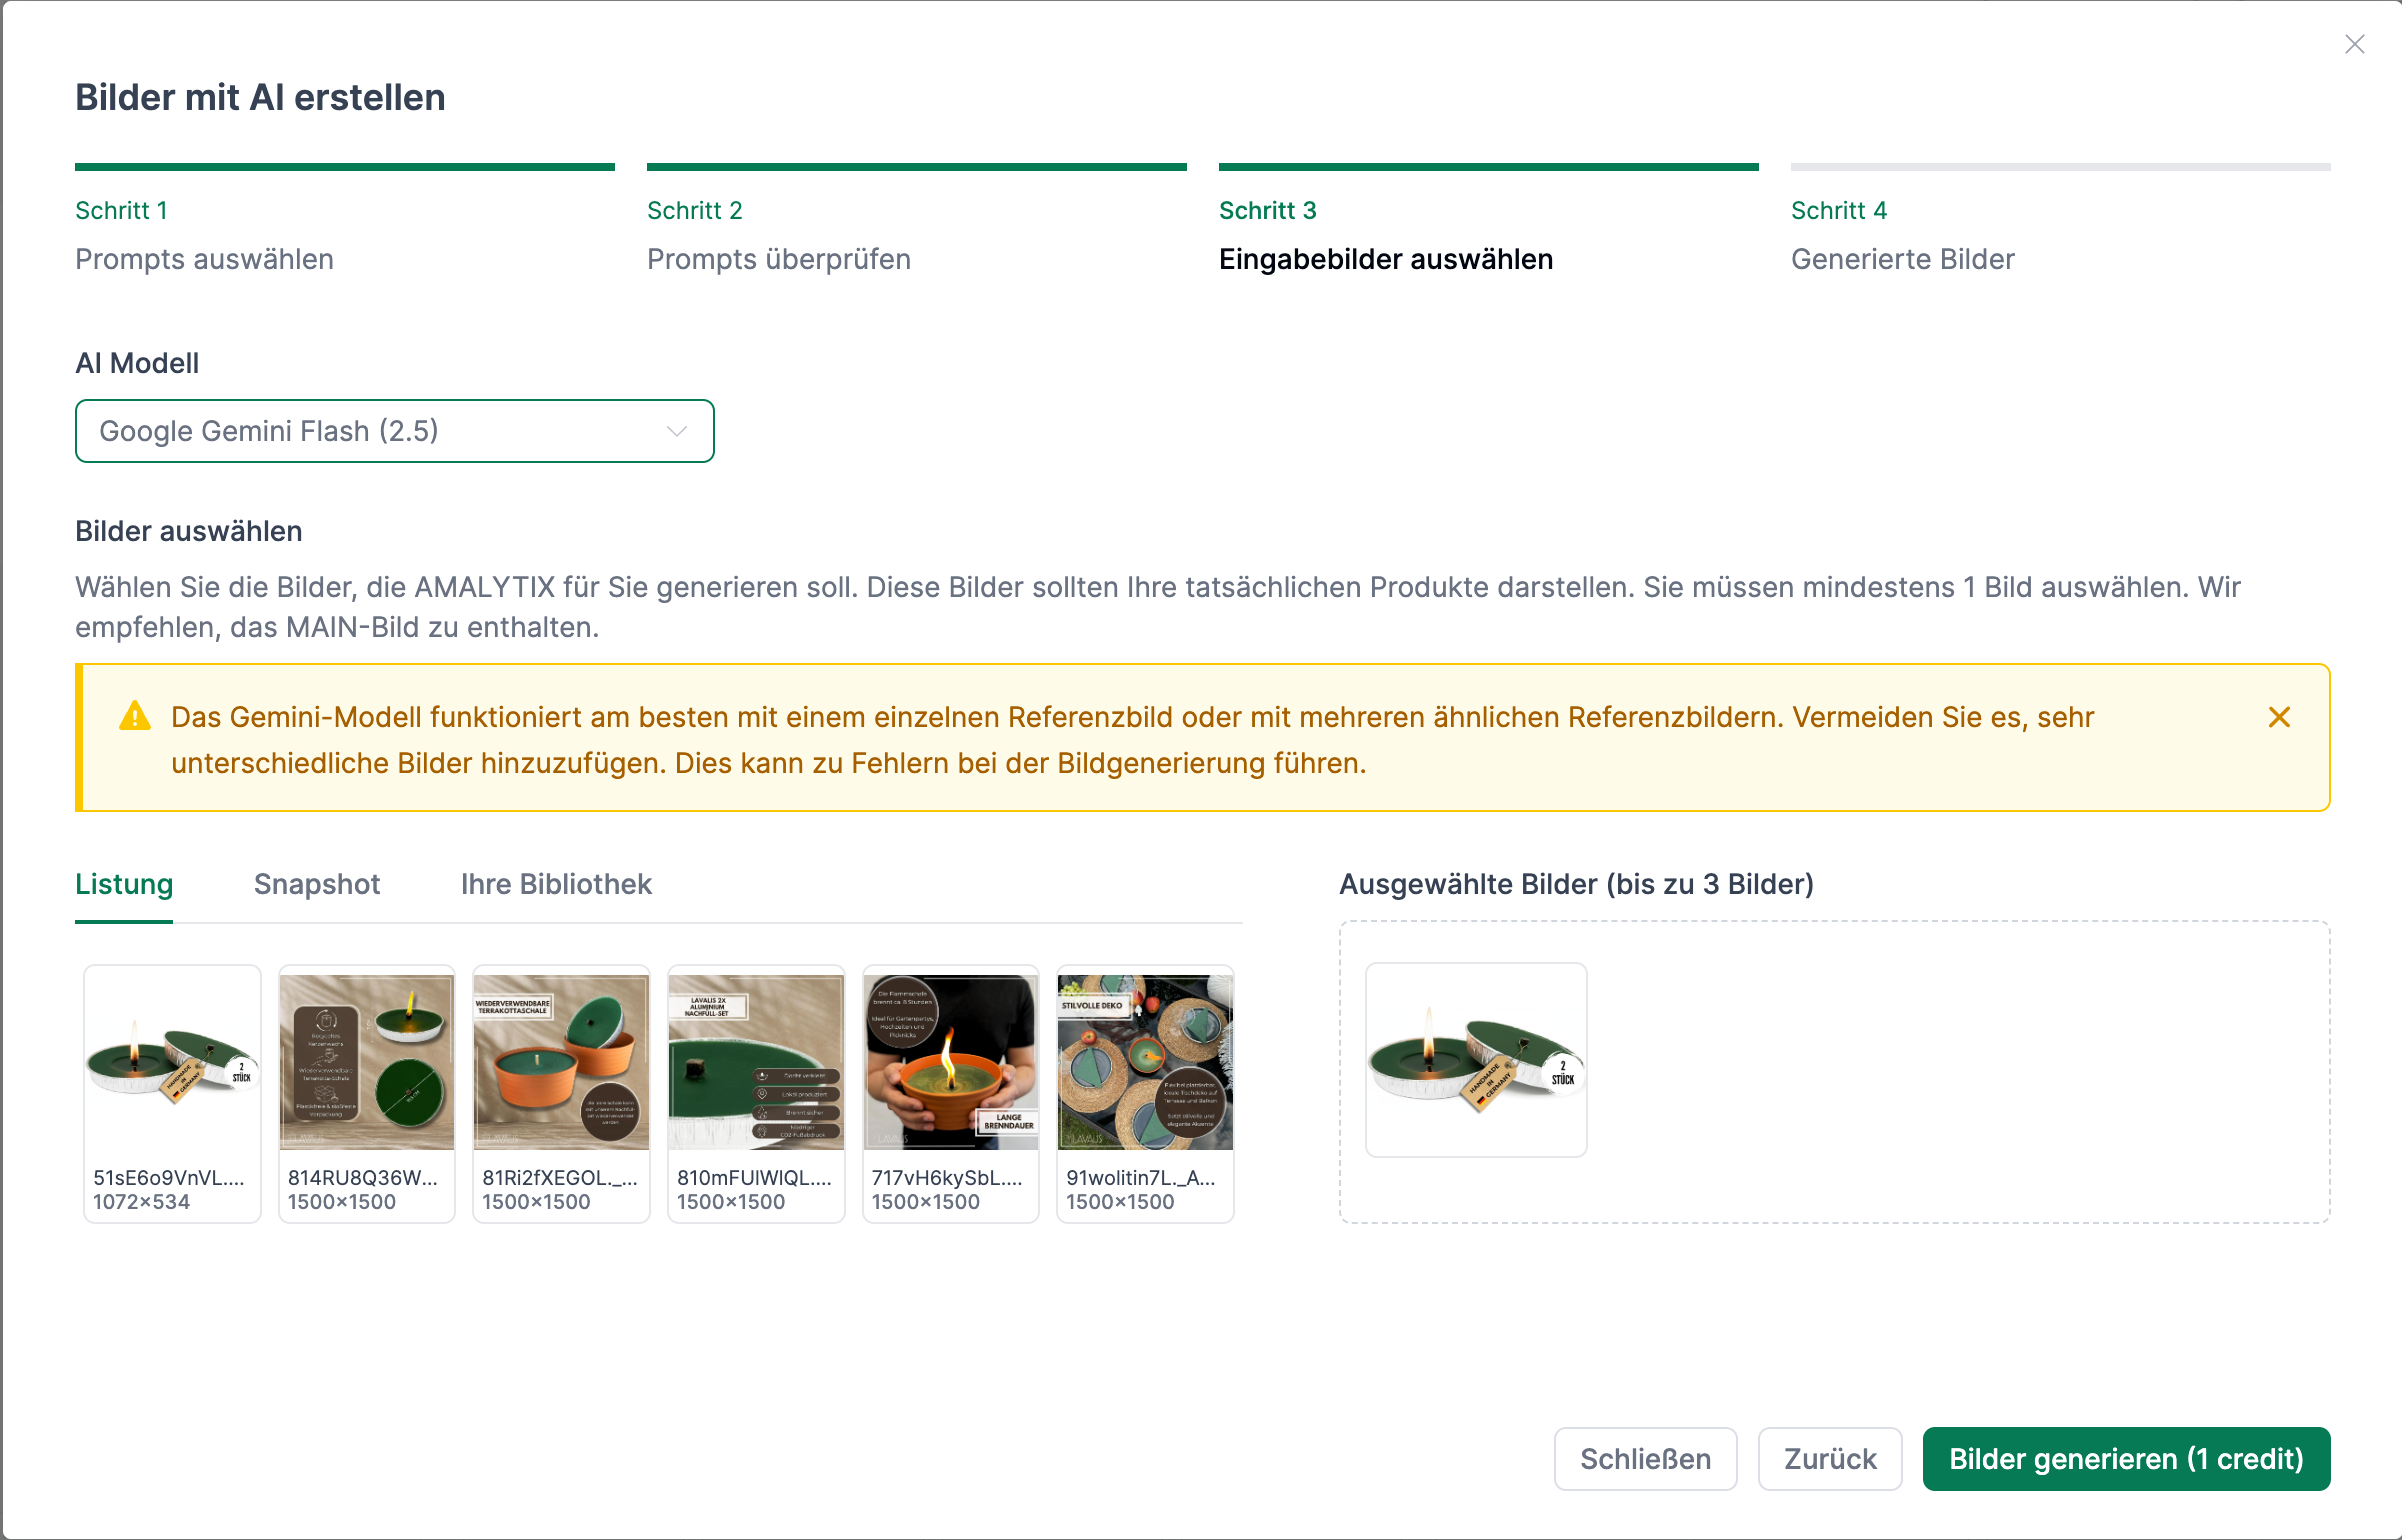The width and height of the screenshot is (2402, 1540).
Task: Close the AI image dialog with X
Action: 2354,45
